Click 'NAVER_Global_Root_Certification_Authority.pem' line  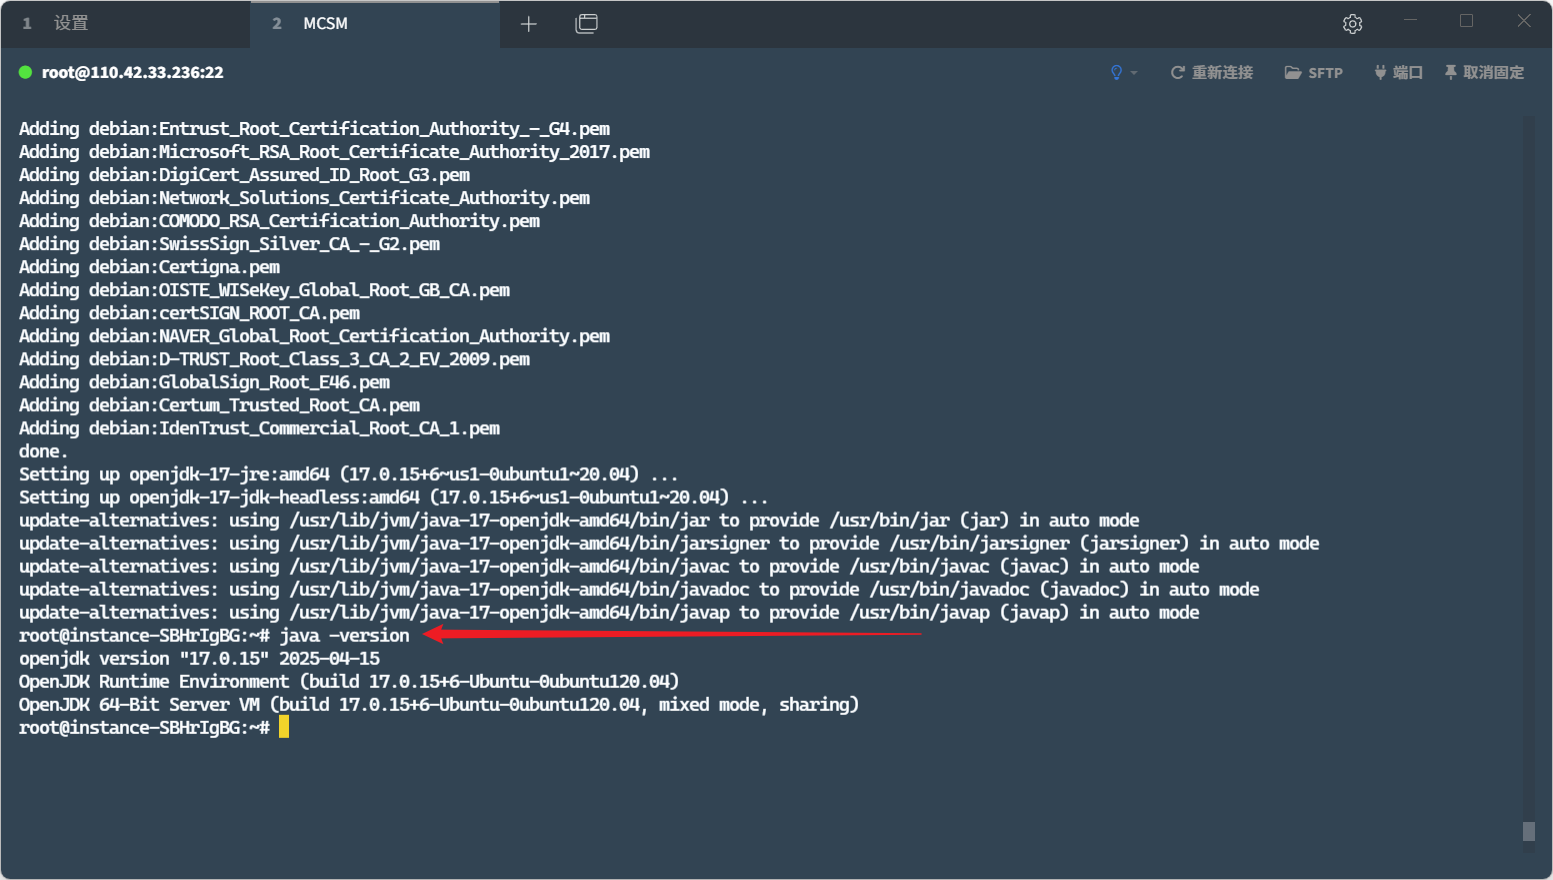pos(314,336)
